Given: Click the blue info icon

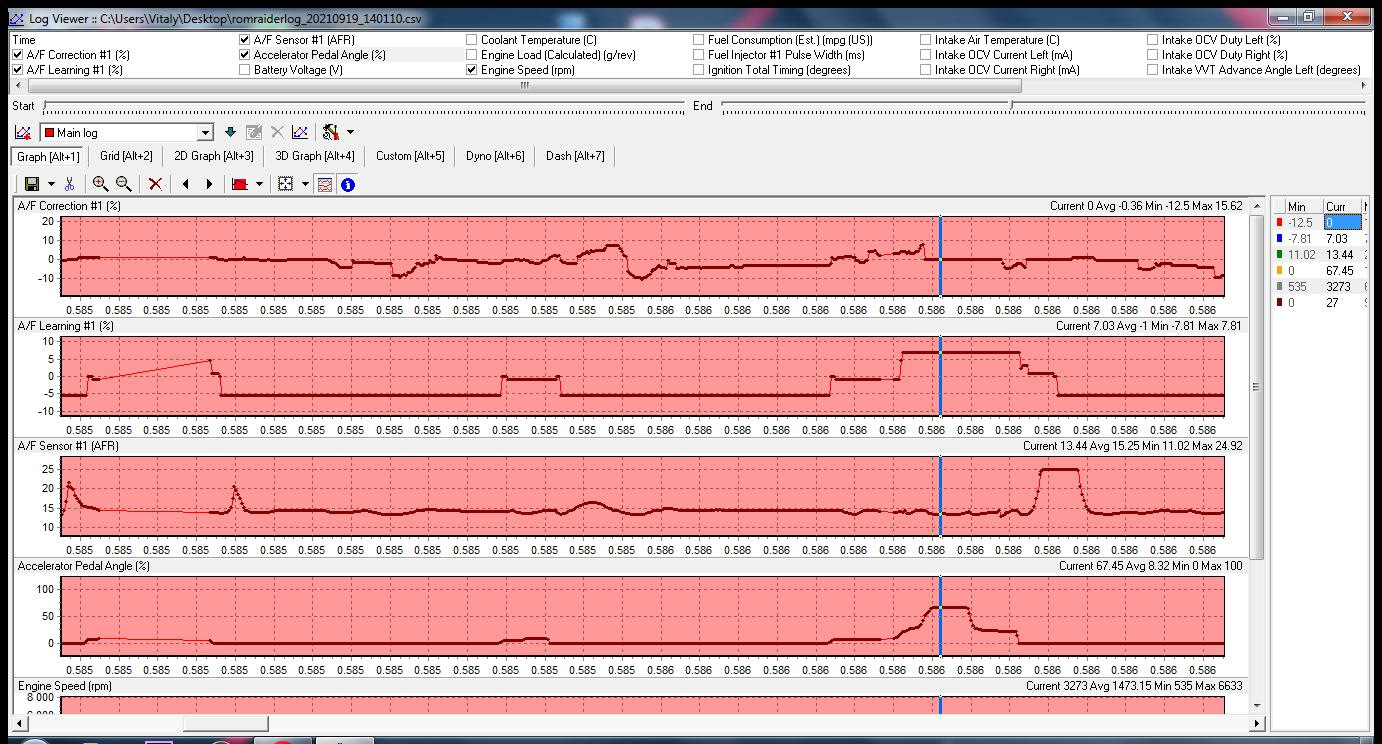Looking at the screenshot, I should 348,184.
